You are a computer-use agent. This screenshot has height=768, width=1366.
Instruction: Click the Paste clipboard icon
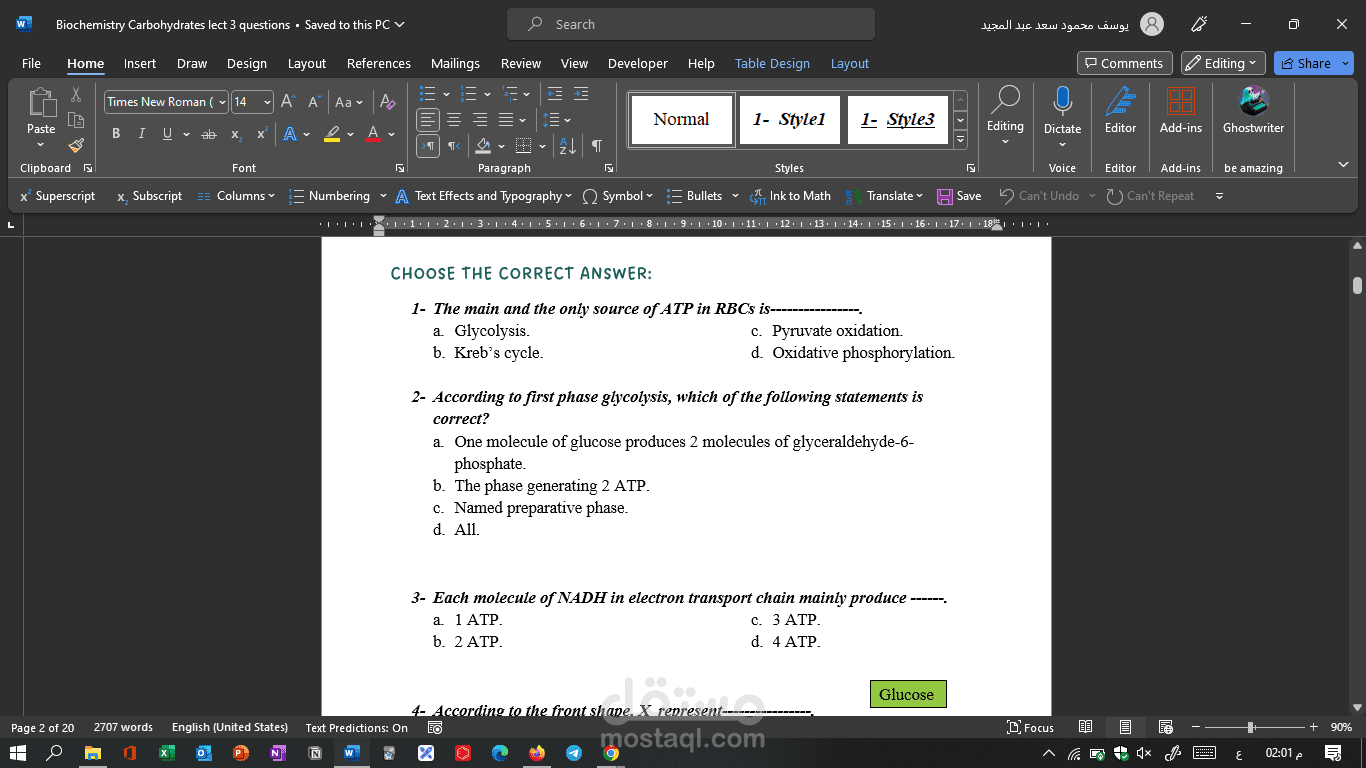click(x=41, y=103)
